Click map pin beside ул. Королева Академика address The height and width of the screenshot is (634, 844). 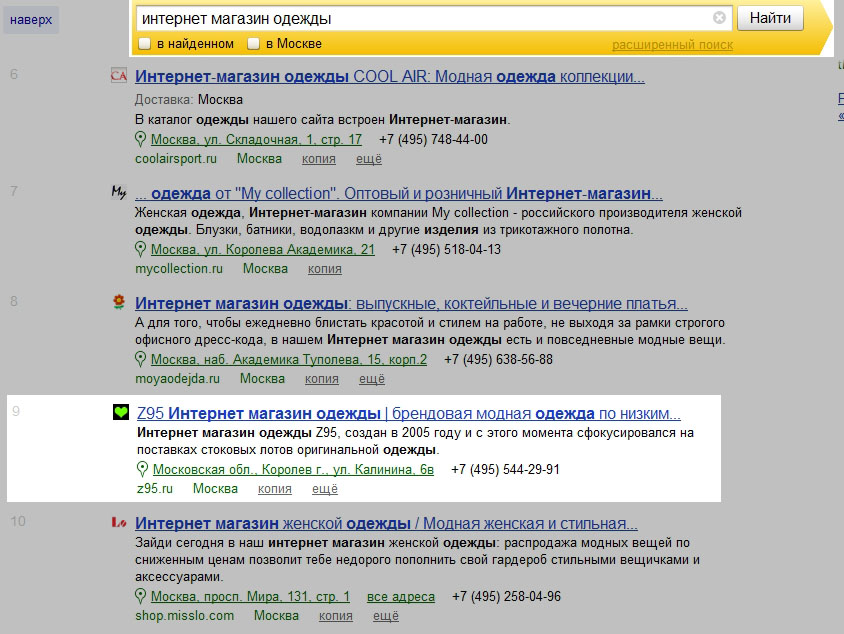click(140, 249)
